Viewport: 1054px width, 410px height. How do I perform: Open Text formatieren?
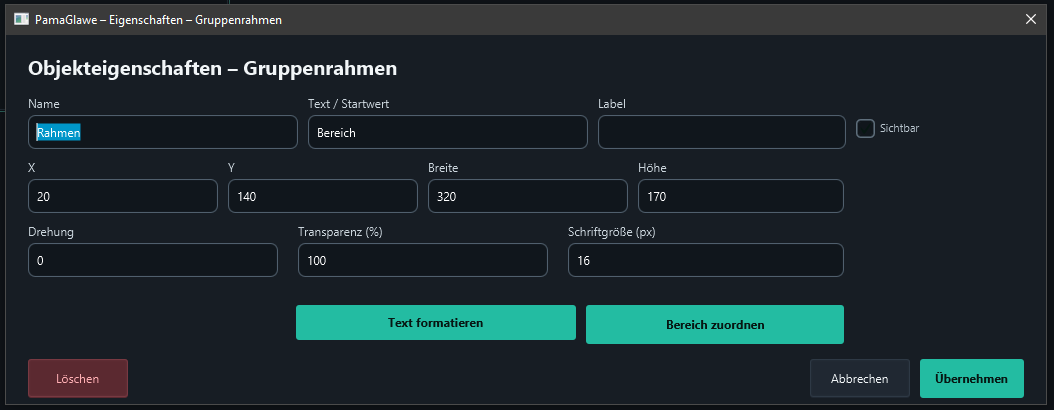pyautogui.click(x=436, y=323)
